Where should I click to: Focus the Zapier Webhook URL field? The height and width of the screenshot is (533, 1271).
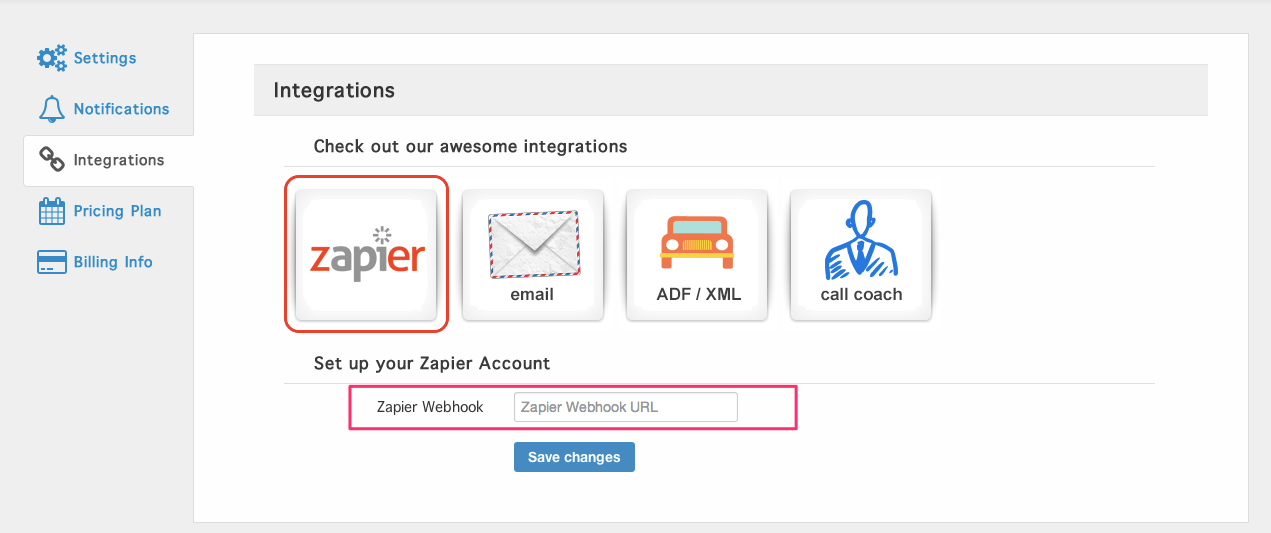pos(626,407)
